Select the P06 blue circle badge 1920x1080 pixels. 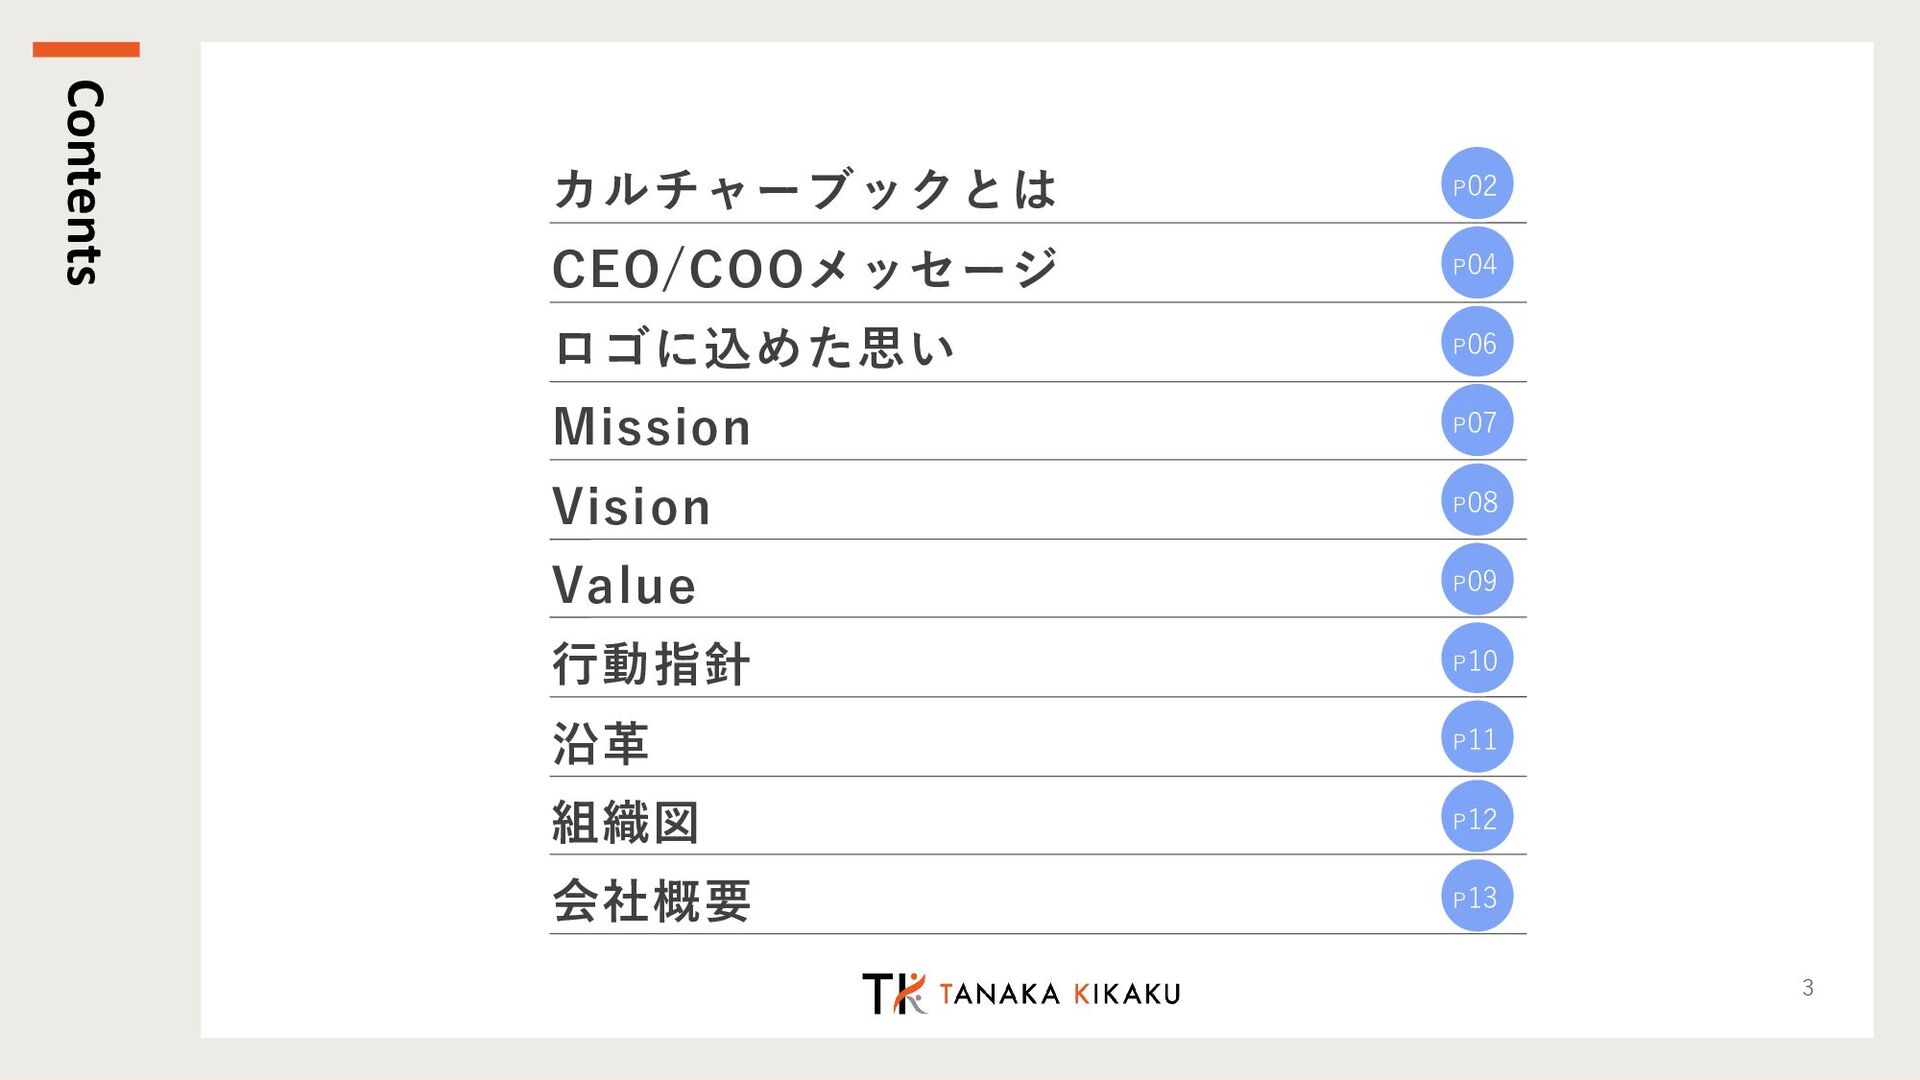[1476, 342]
